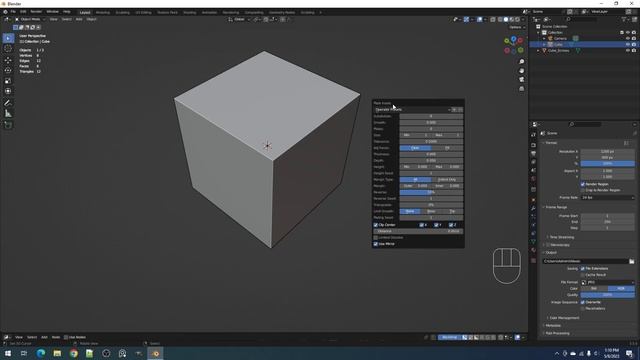640x360 pixels.
Task: Open the output folder browse icon
Action: 631,261
